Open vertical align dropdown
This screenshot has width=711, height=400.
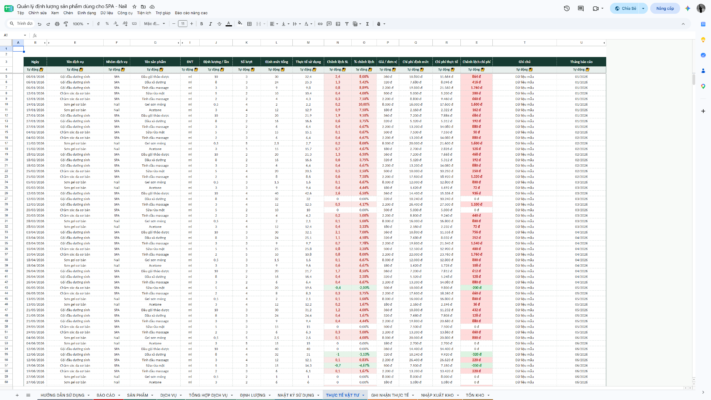(285, 24)
